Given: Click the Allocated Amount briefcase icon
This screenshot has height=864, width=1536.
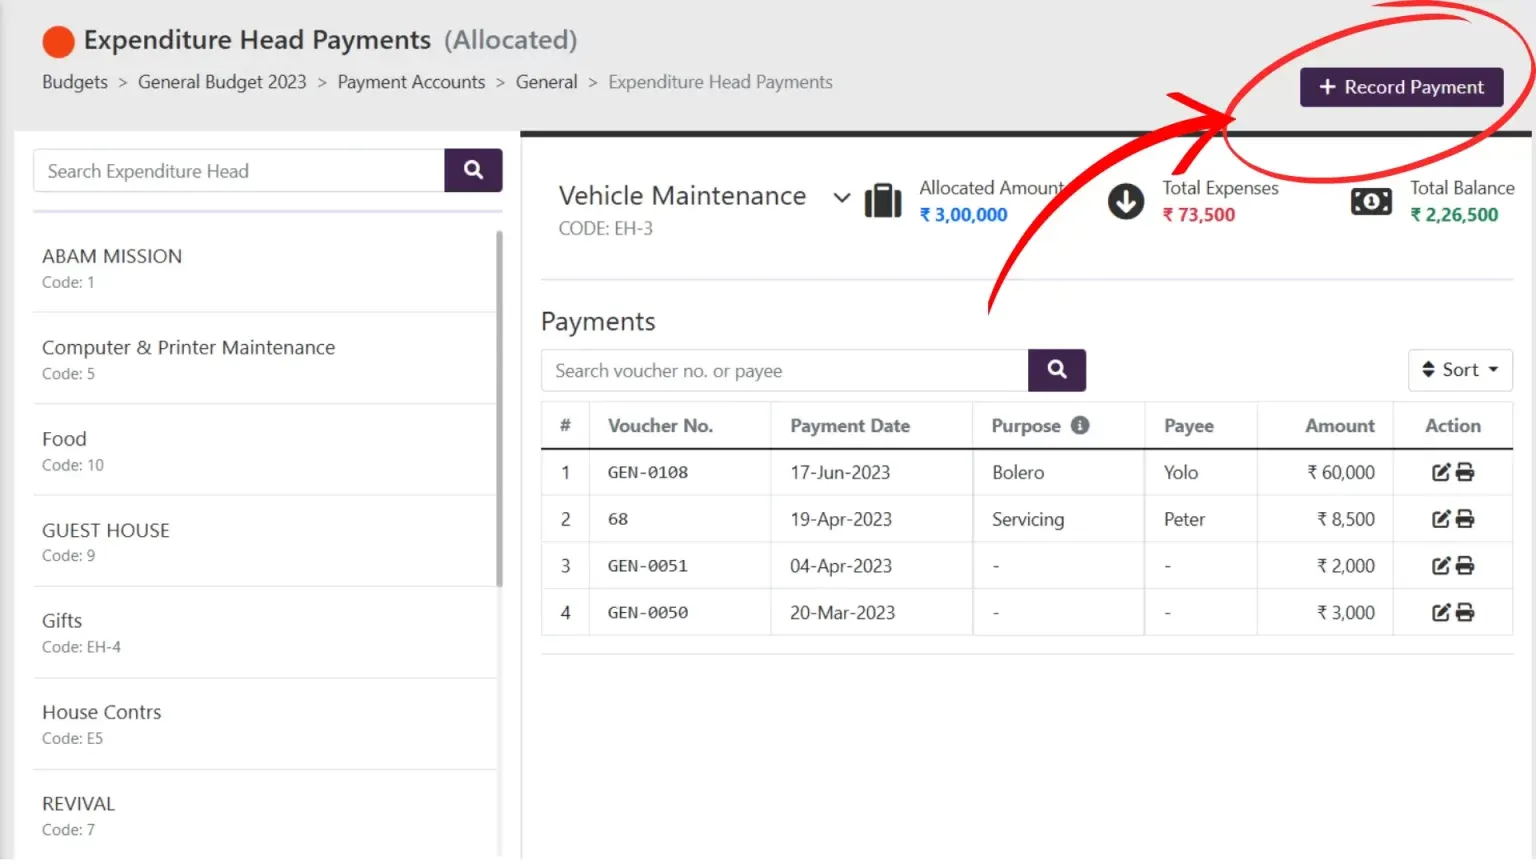Looking at the screenshot, I should click(883, 201).
